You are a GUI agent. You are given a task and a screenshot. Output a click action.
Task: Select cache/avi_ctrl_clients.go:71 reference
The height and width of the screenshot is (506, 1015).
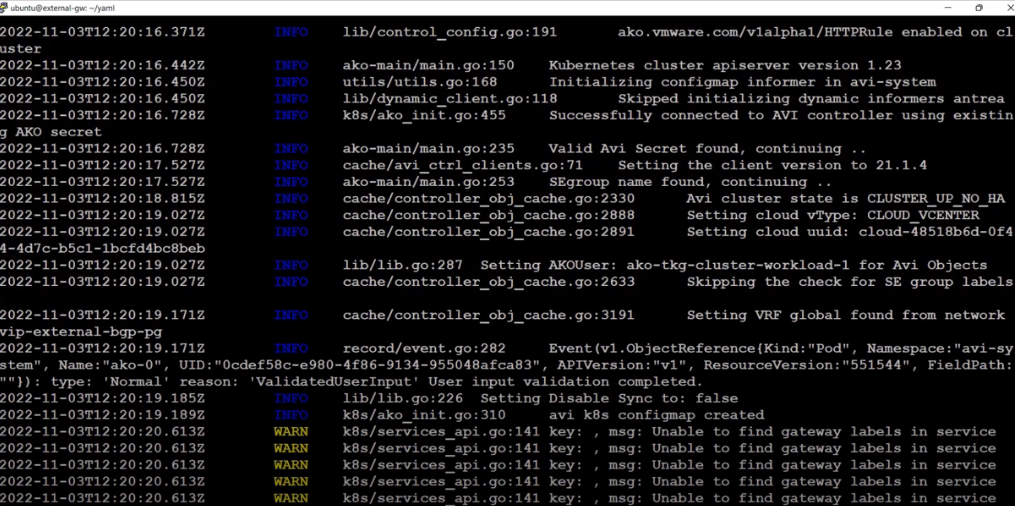[463, 166]
